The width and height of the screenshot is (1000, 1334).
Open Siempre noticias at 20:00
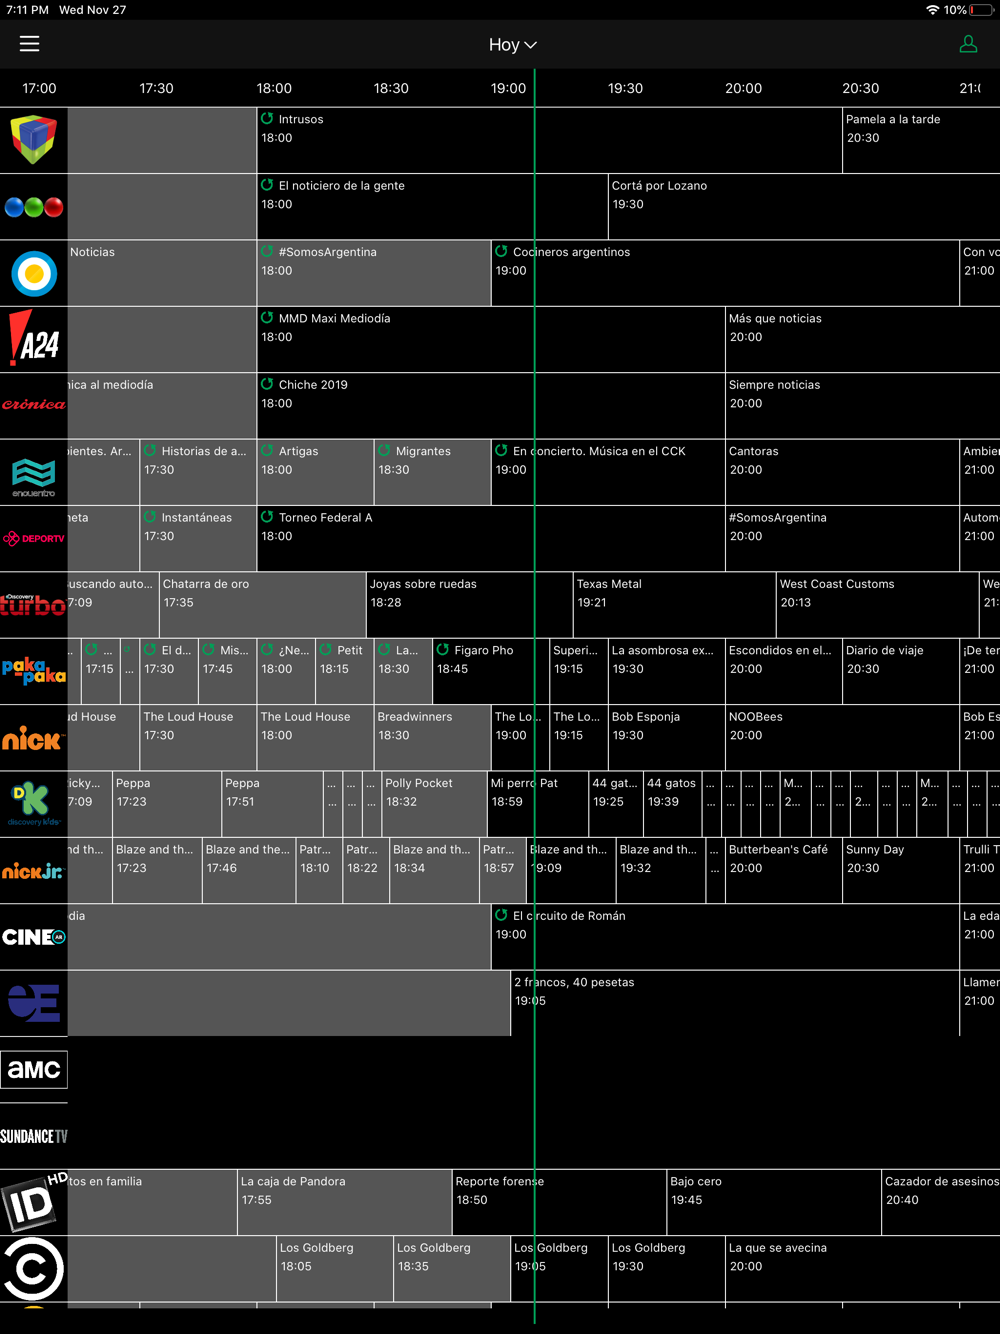[862, 406]
